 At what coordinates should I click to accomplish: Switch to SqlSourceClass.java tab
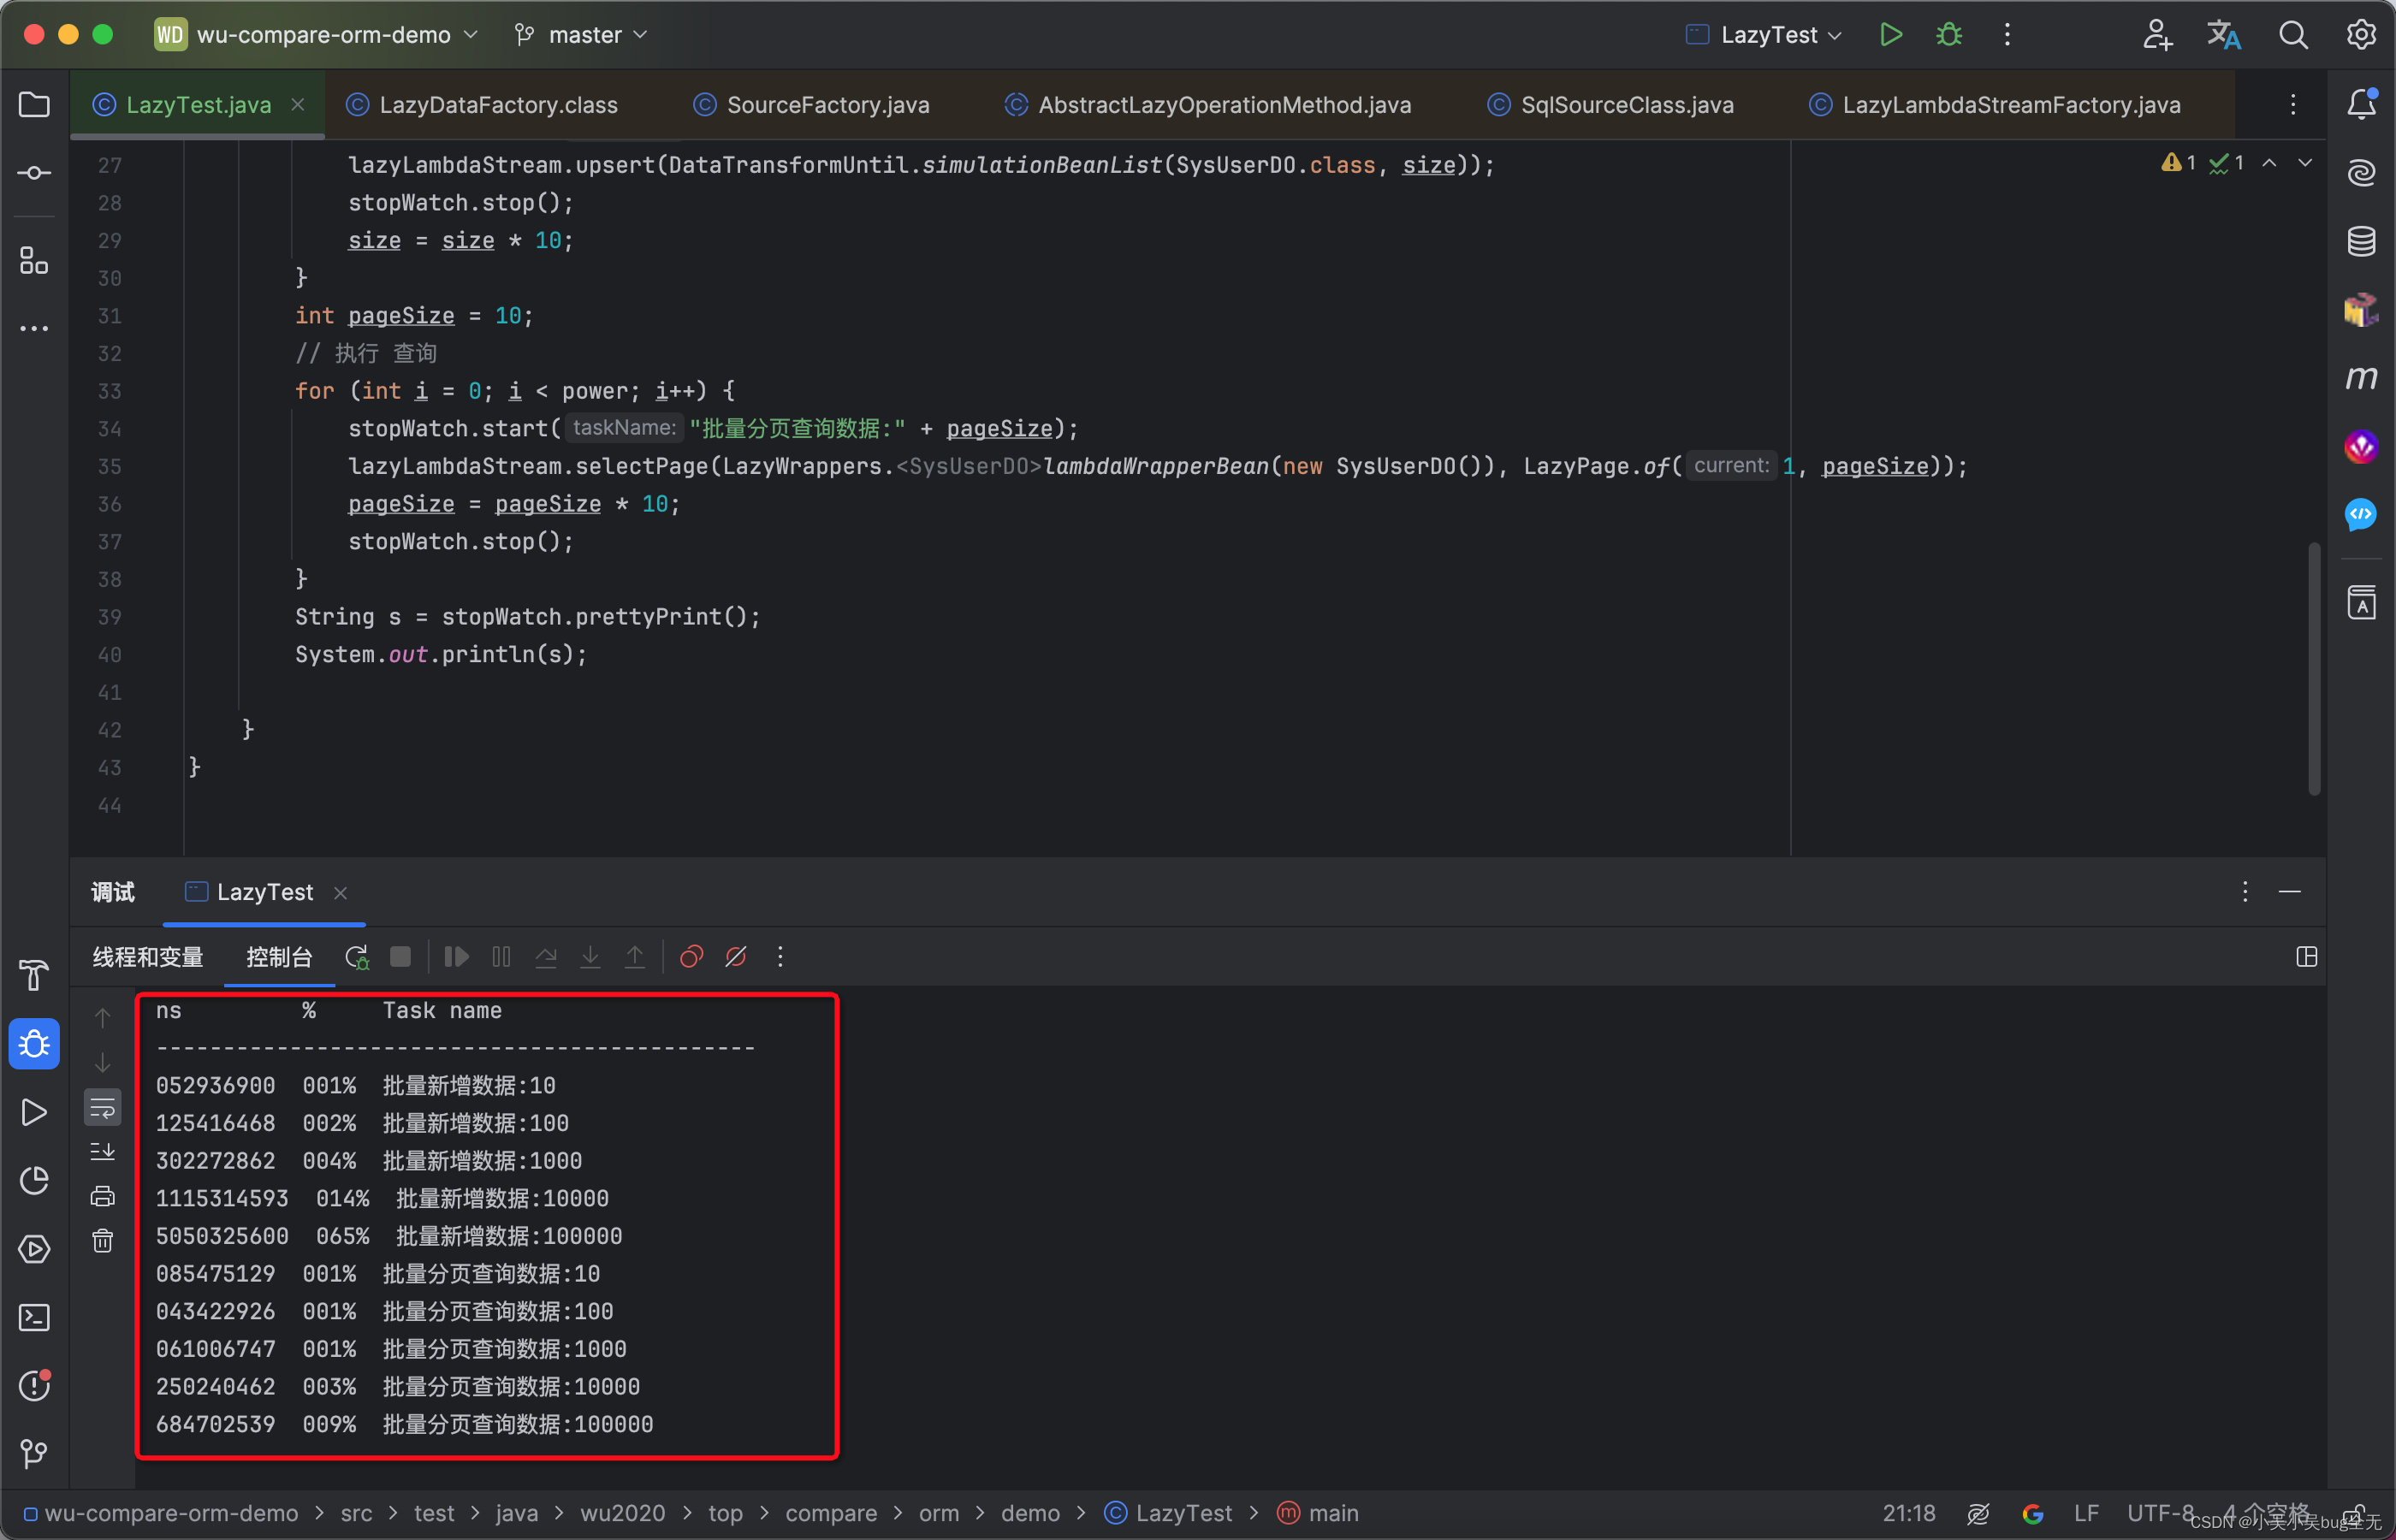pos(1610,105)
